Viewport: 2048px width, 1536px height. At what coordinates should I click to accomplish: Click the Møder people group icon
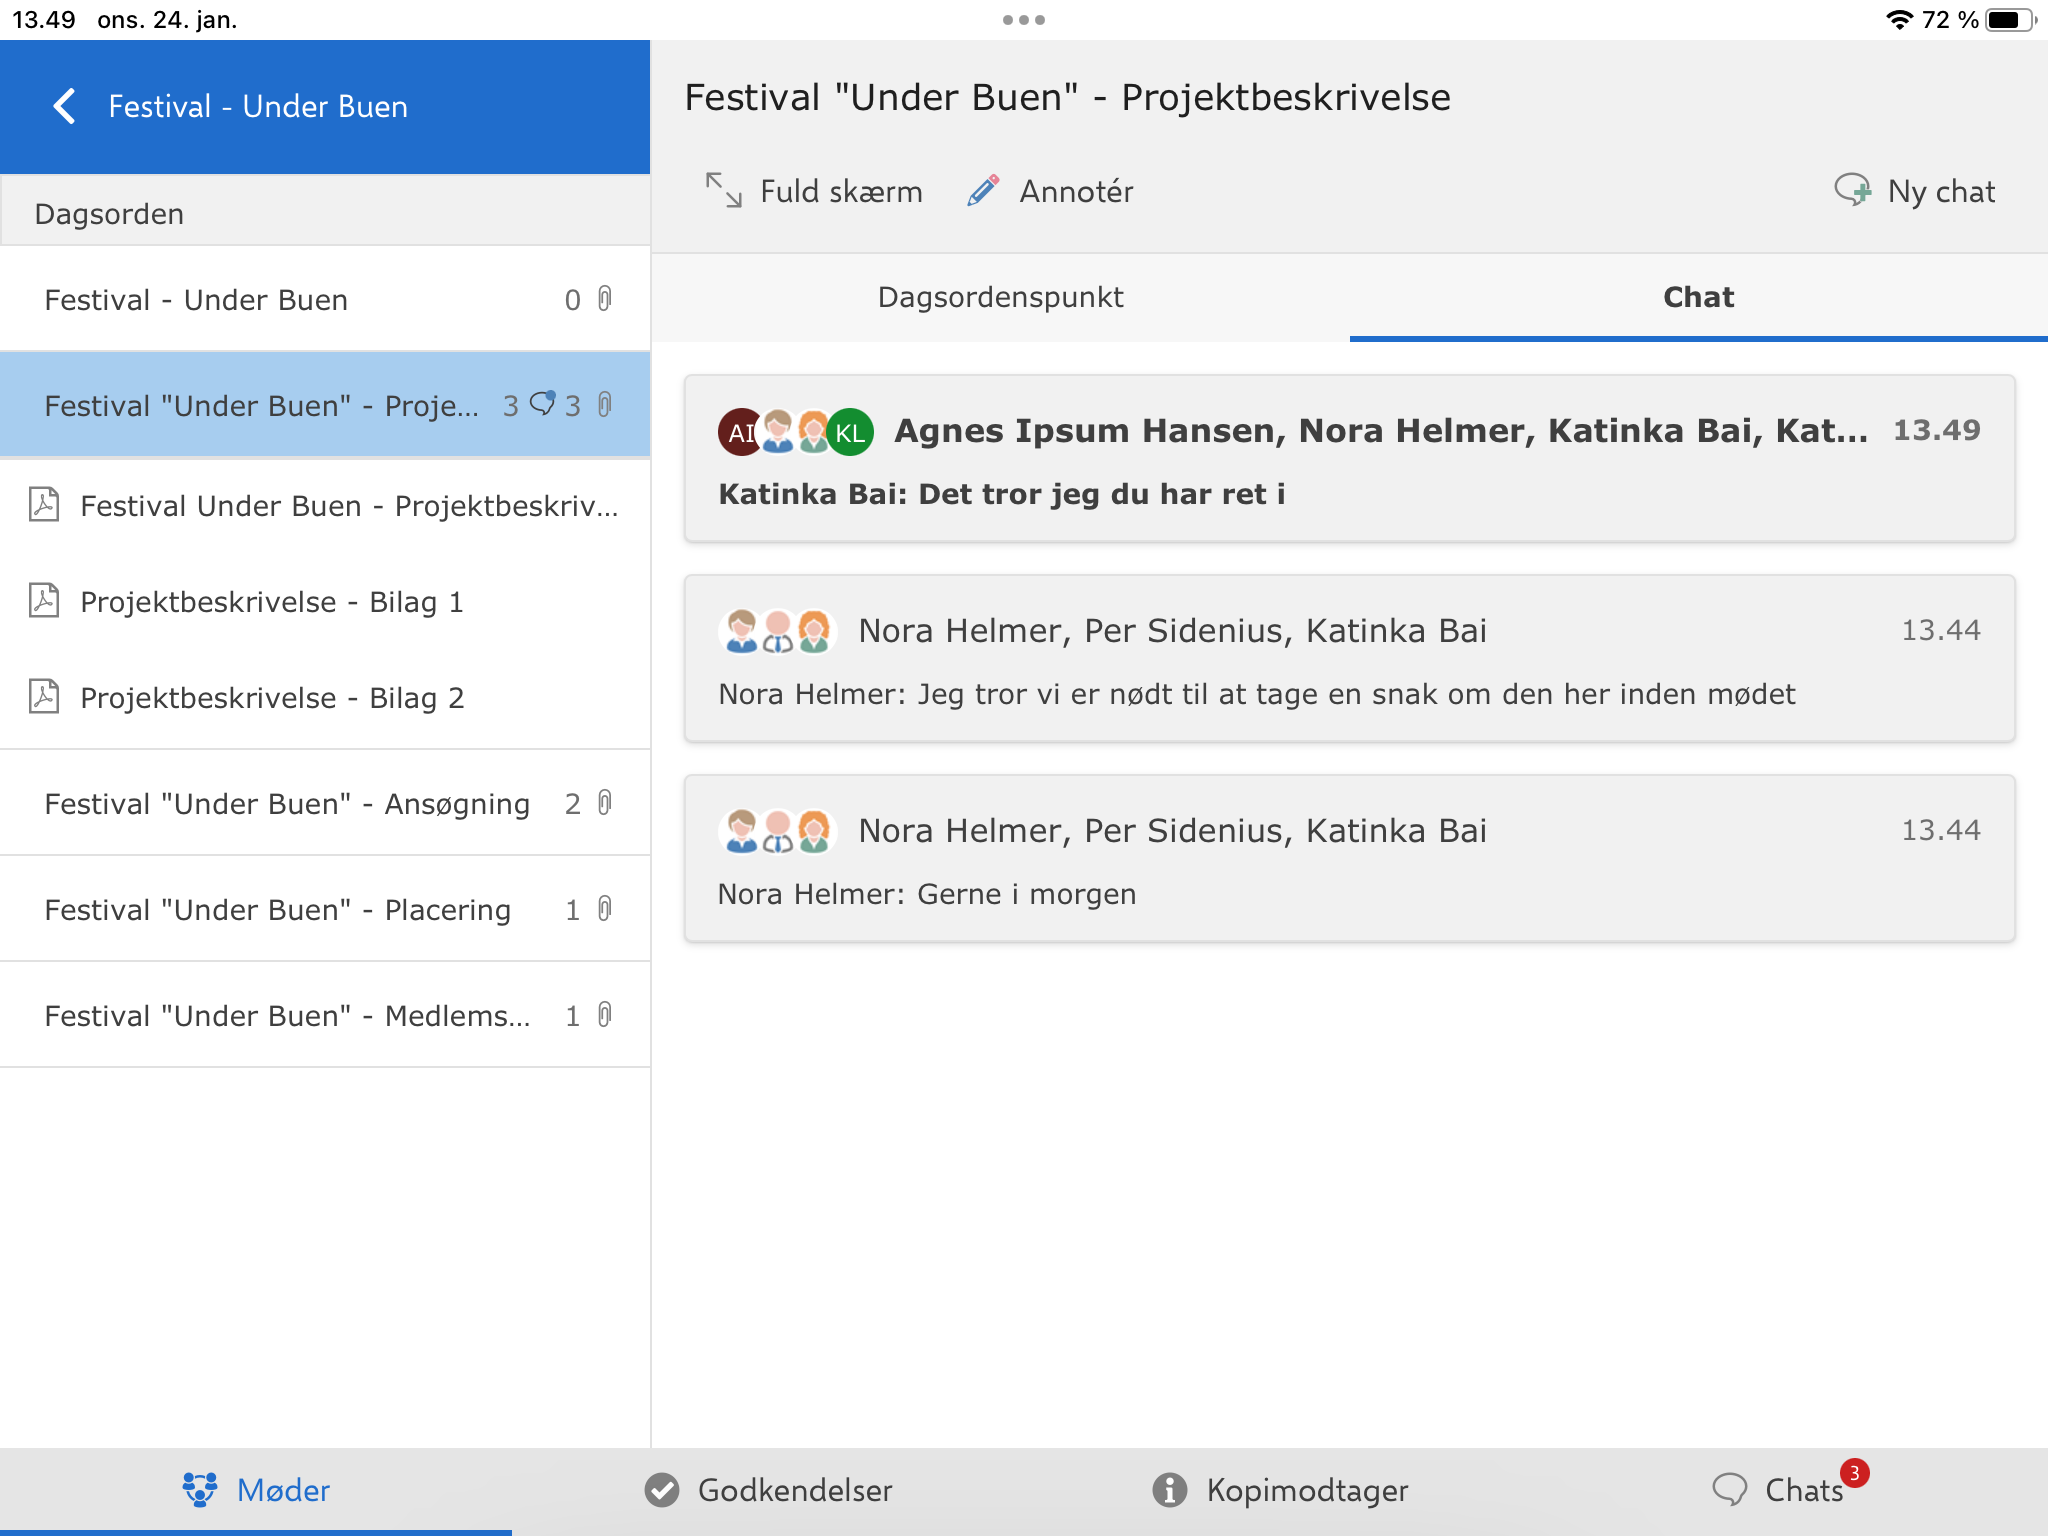(x=200, y=1489)
